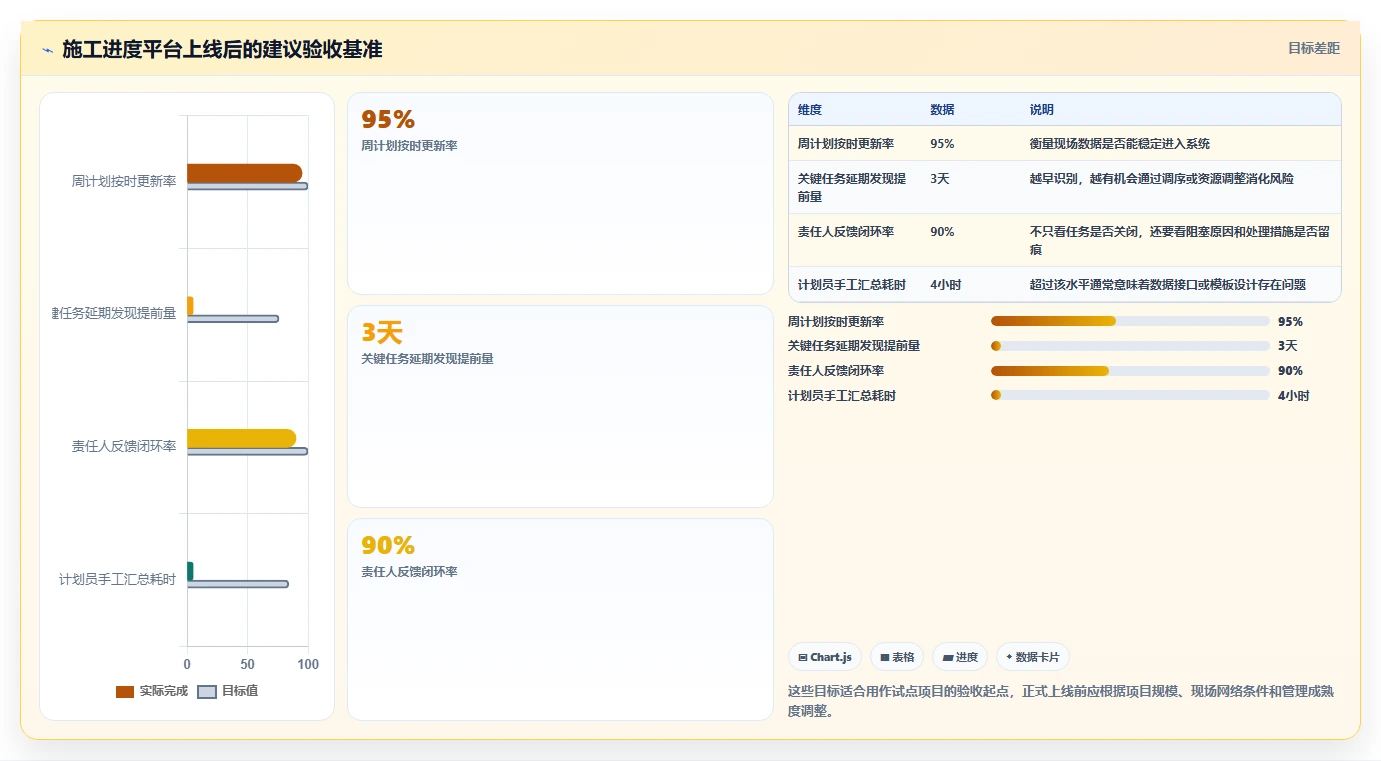Click the panel title 施工进度平台上线后的建议验收基准

[222, 49]
